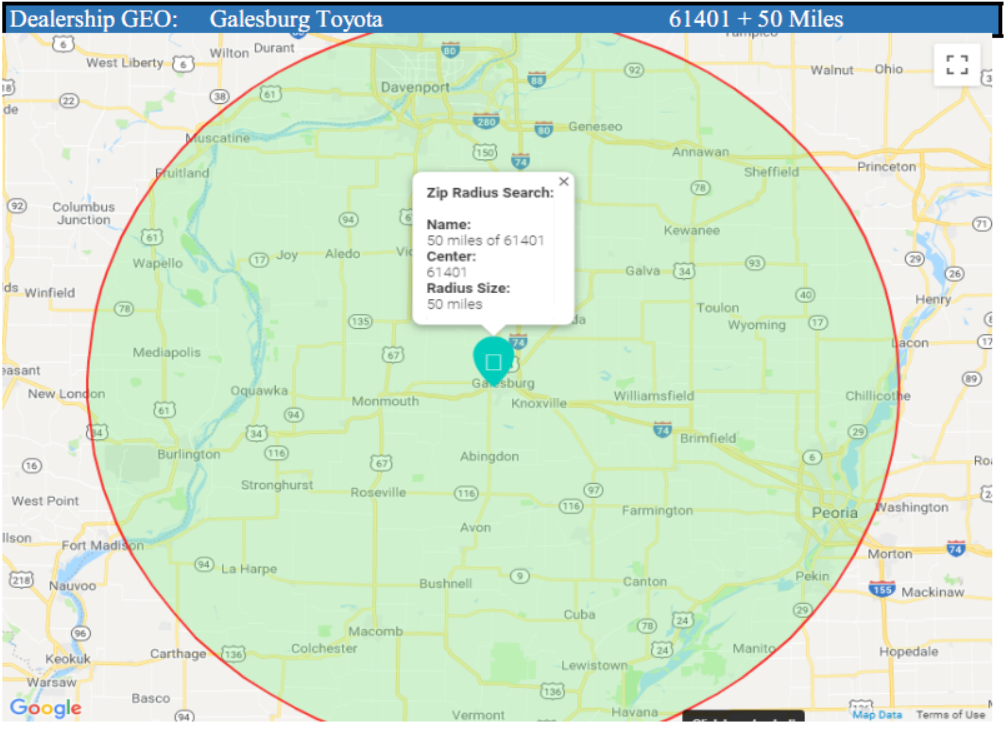The width and height of the screenshot is (1005, 733).
Task: Click the Morton town label
Action: click(890, 554)
